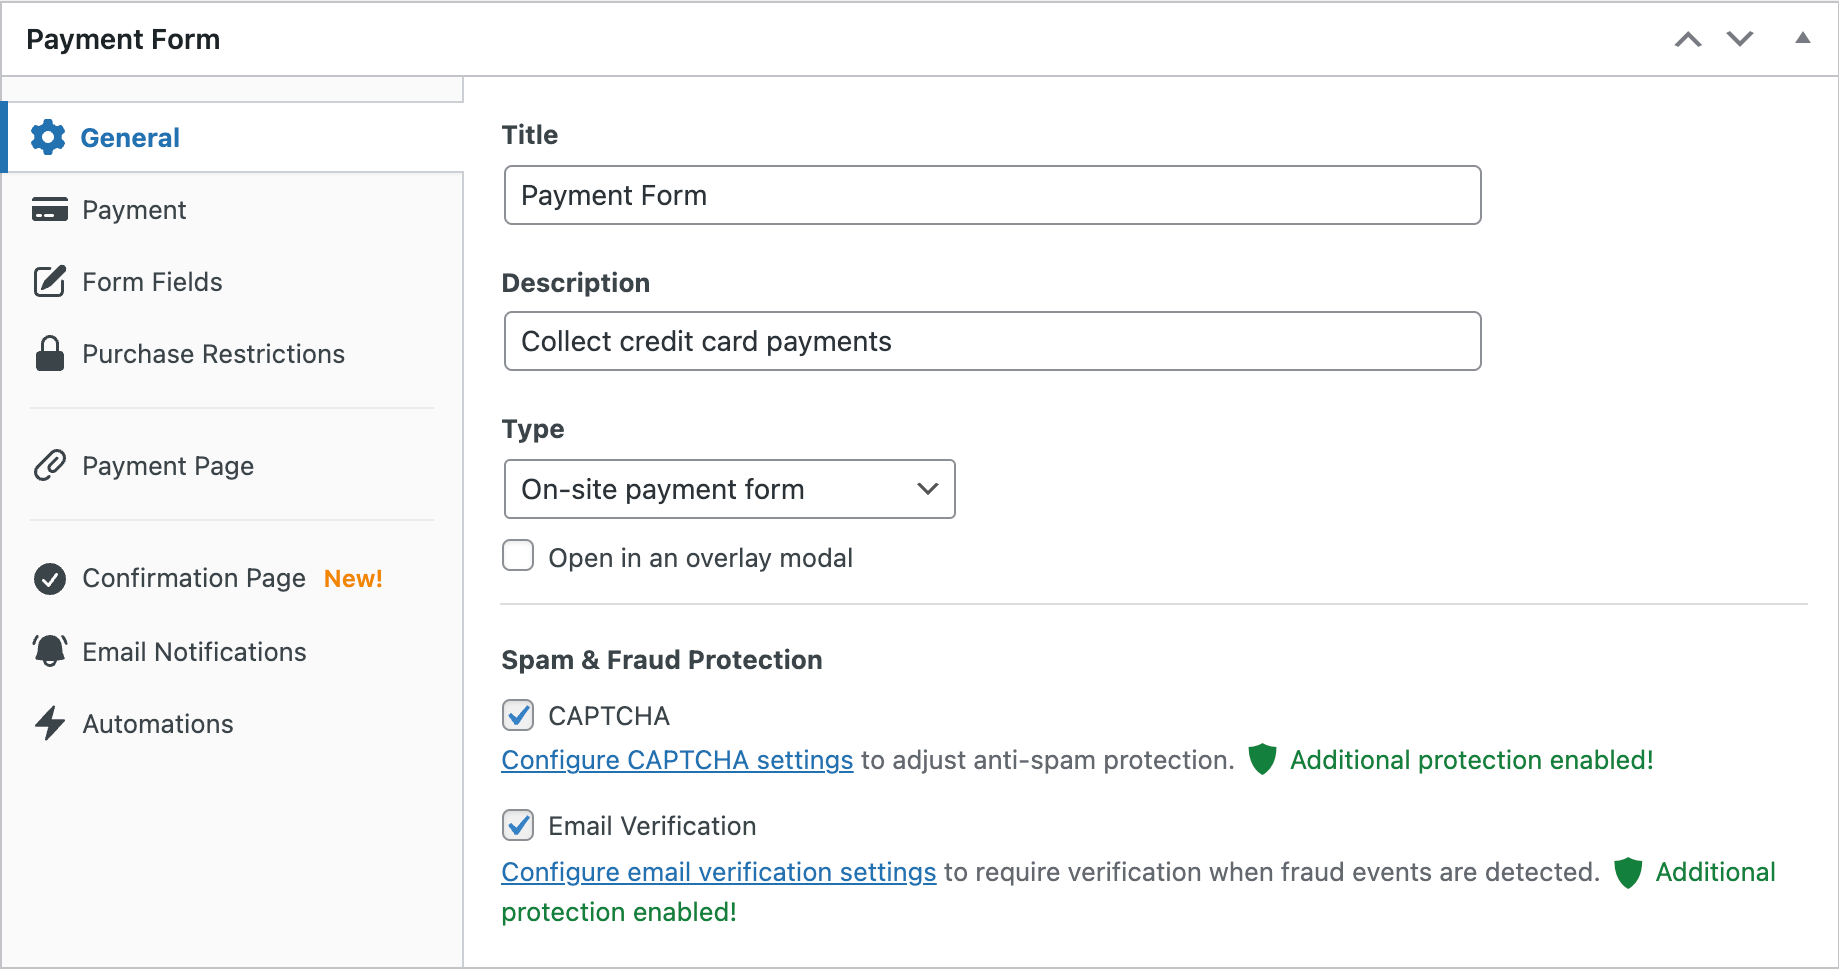Uncheck the CAPTCHA checkbox
Screen dimensions: 1839x969
click(x=518, y=715)
